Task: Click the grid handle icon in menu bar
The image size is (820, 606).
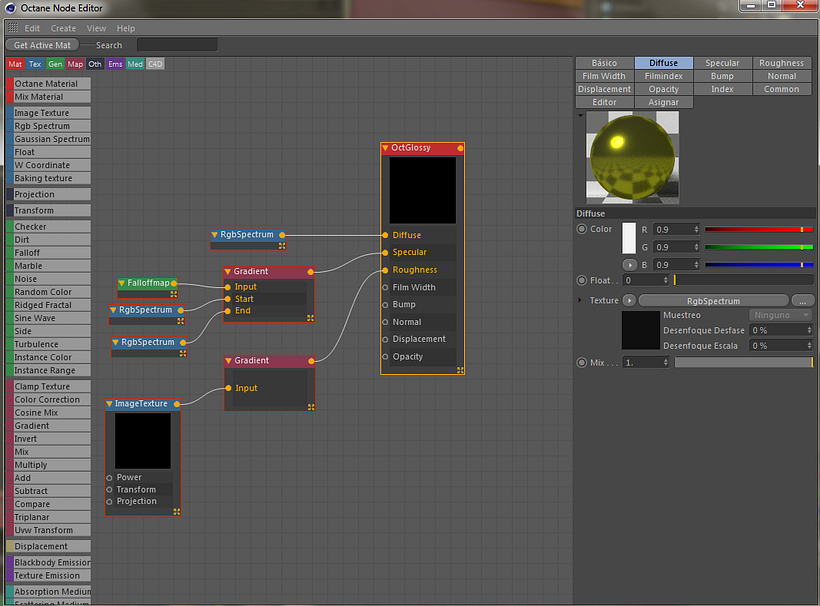Action: click(x=13, y=28)
